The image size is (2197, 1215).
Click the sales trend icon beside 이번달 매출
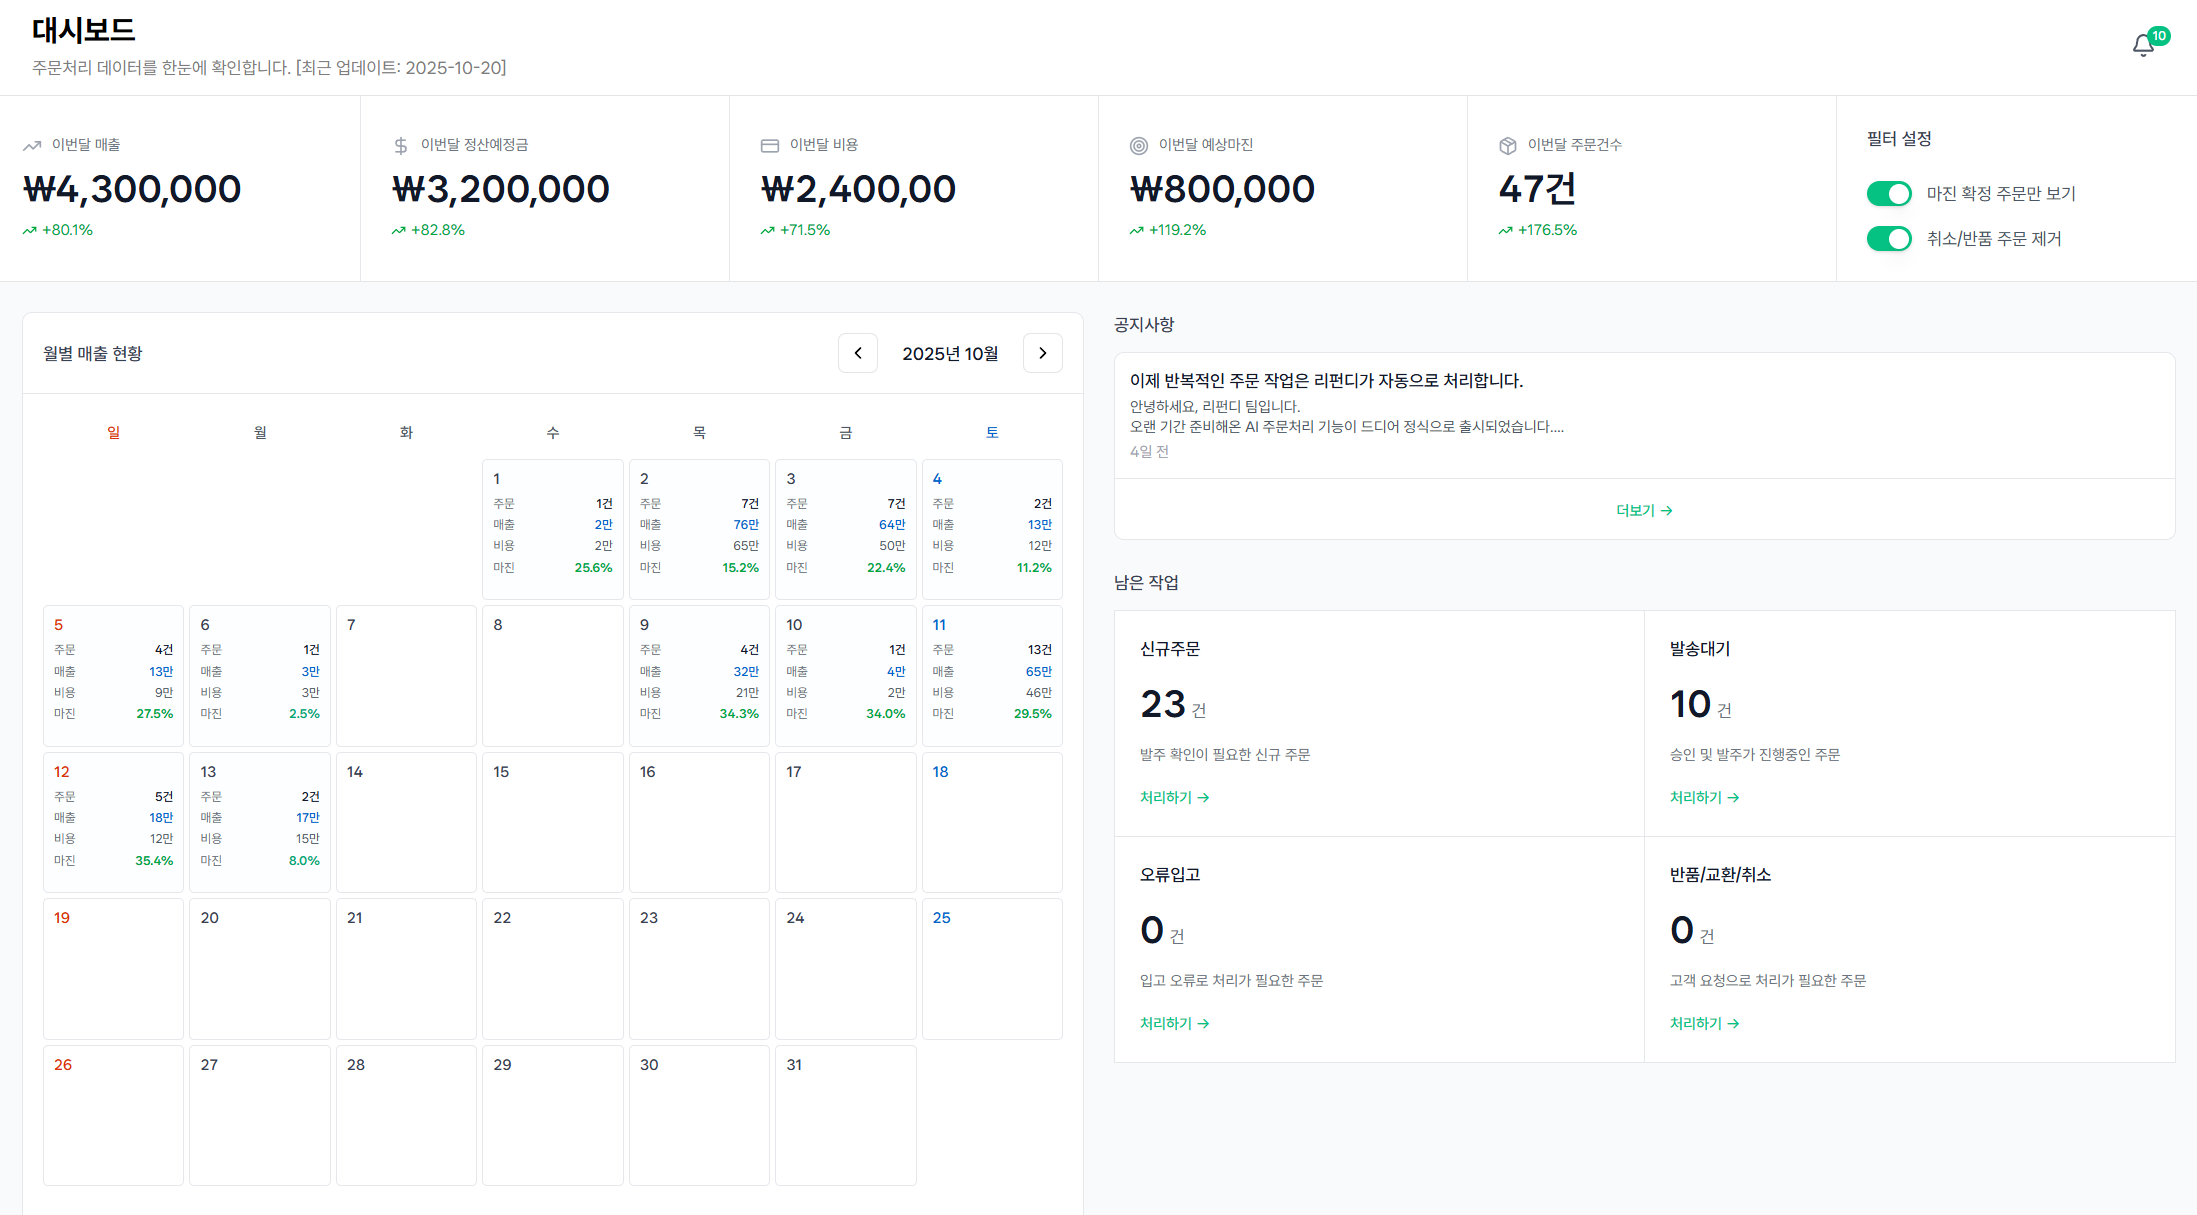(32, 145)
